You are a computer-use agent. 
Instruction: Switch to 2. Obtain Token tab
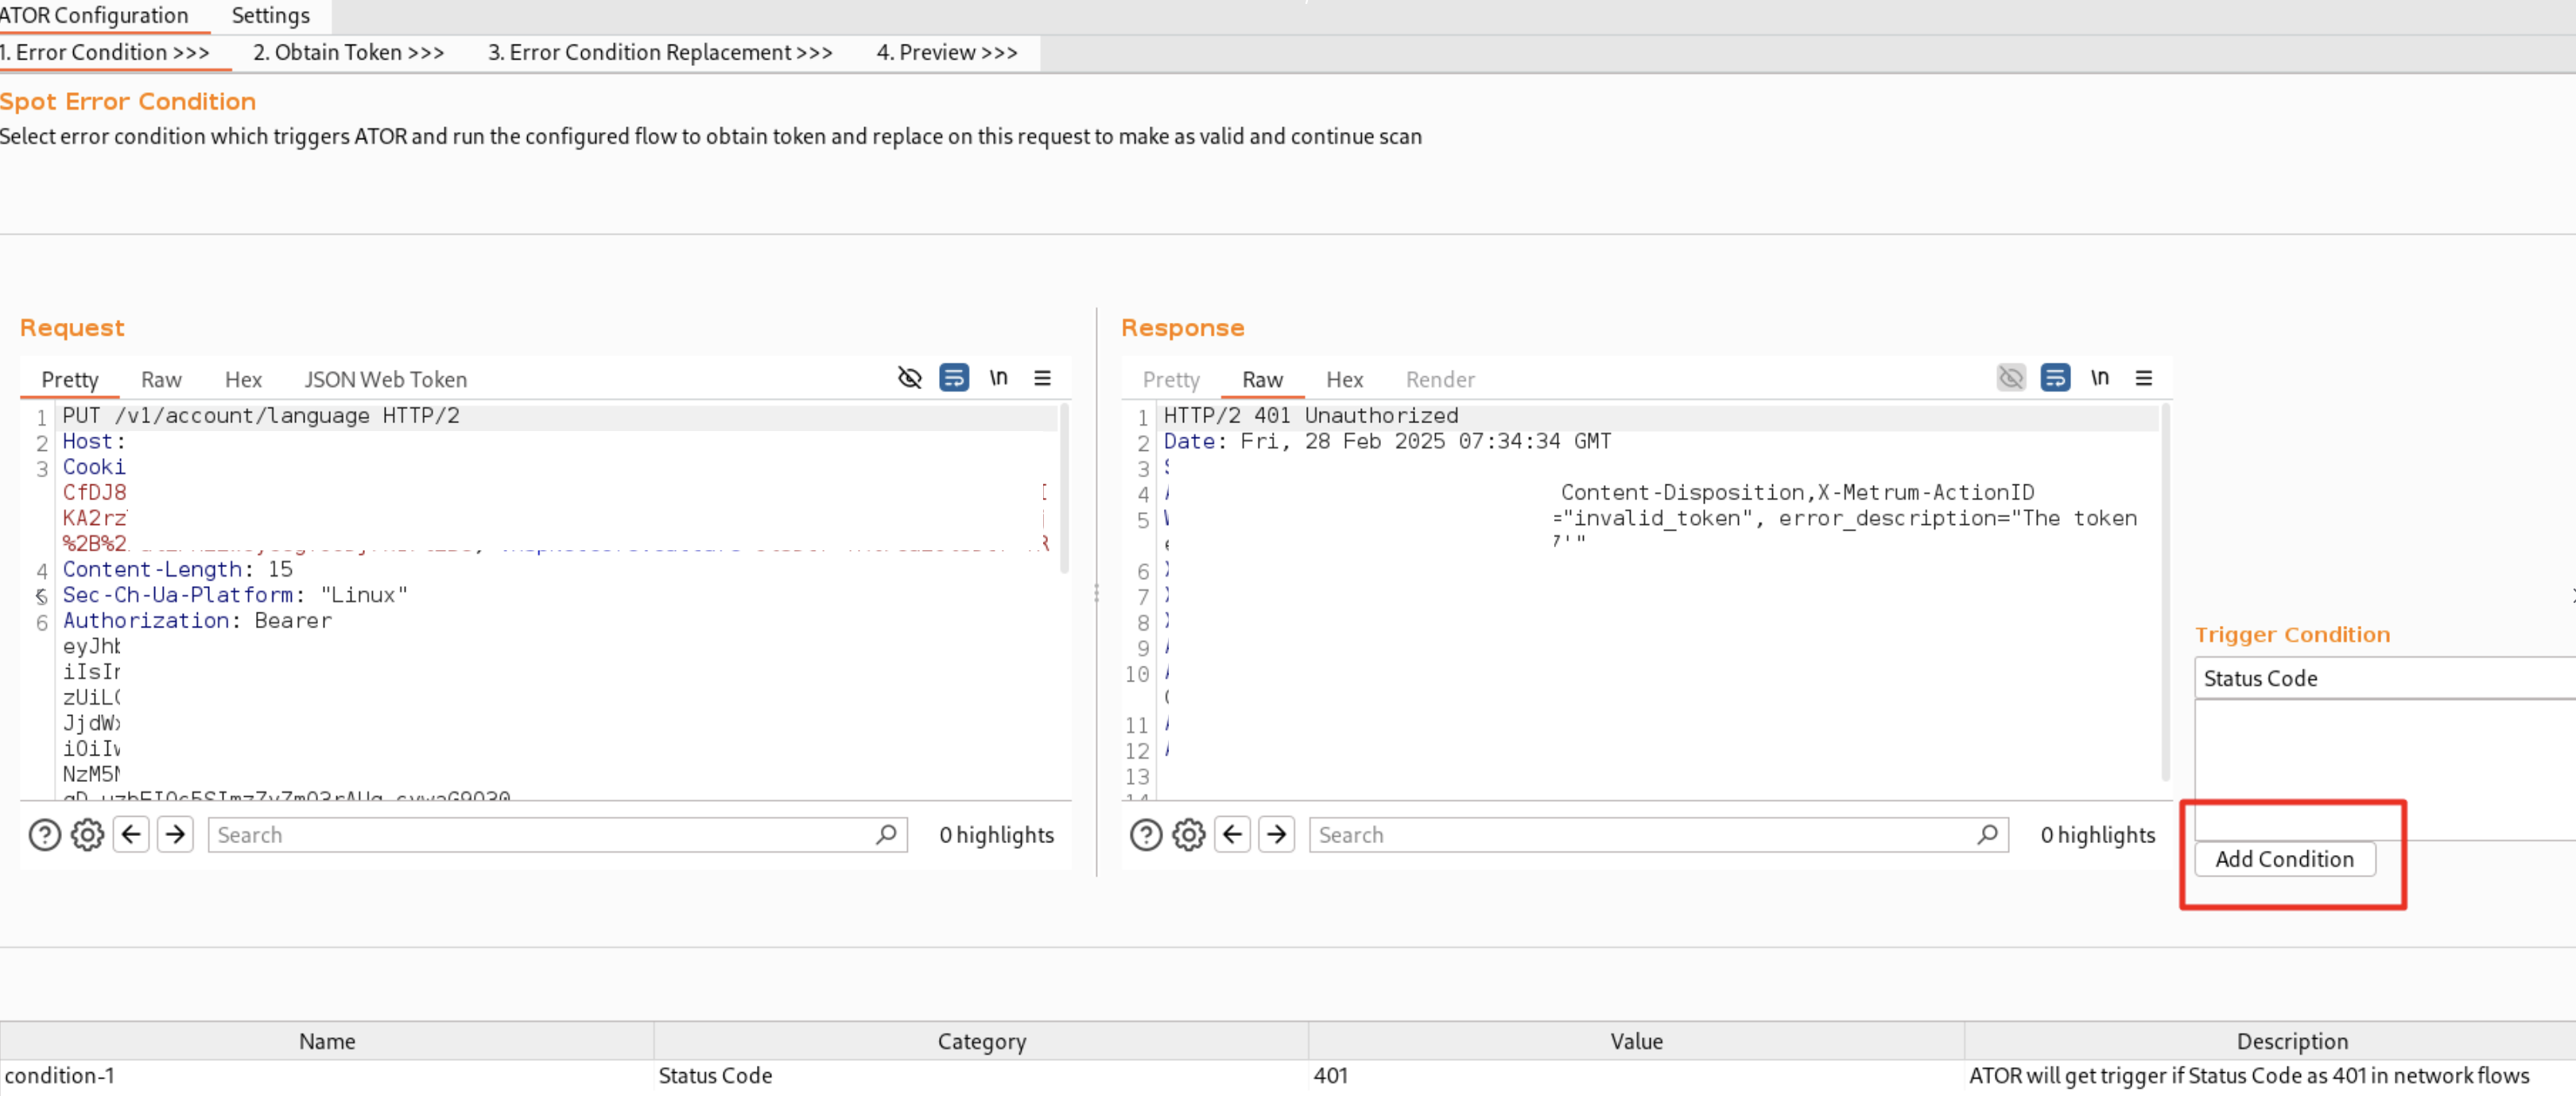(348, 52)
